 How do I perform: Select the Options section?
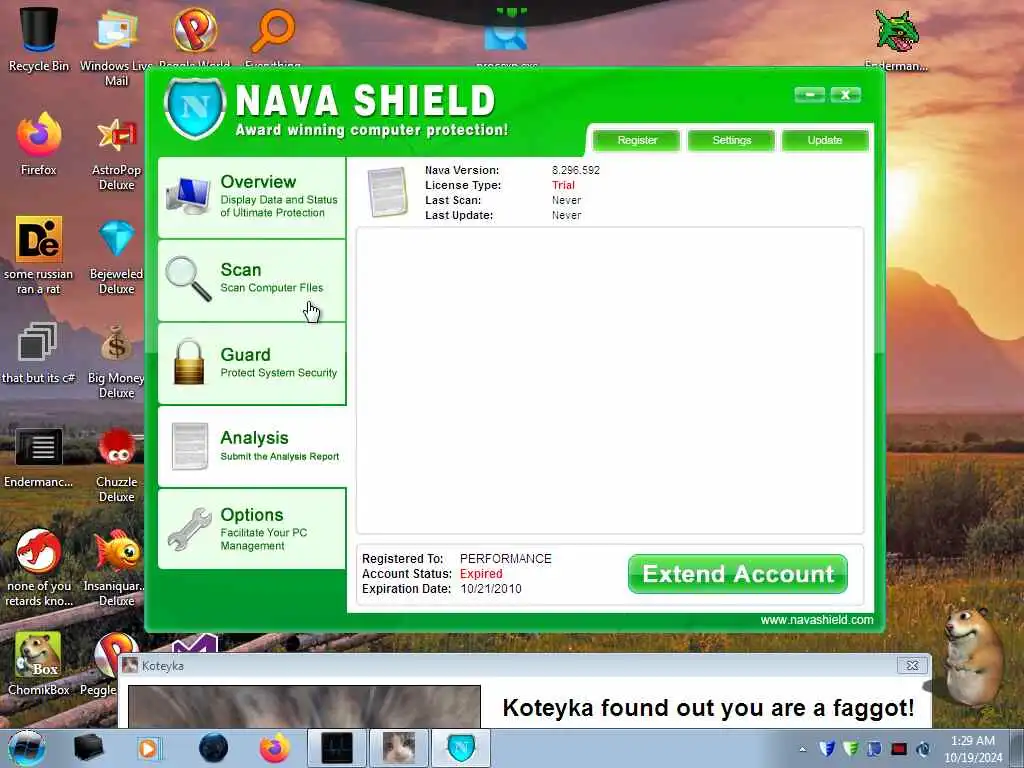tap(252, 529)
